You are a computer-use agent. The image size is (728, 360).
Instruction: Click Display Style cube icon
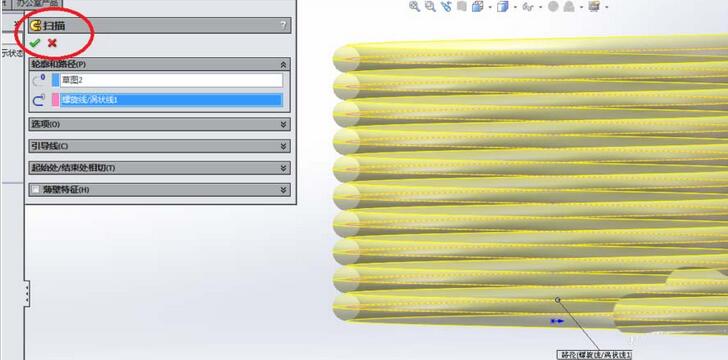click(x=502, y=6)
